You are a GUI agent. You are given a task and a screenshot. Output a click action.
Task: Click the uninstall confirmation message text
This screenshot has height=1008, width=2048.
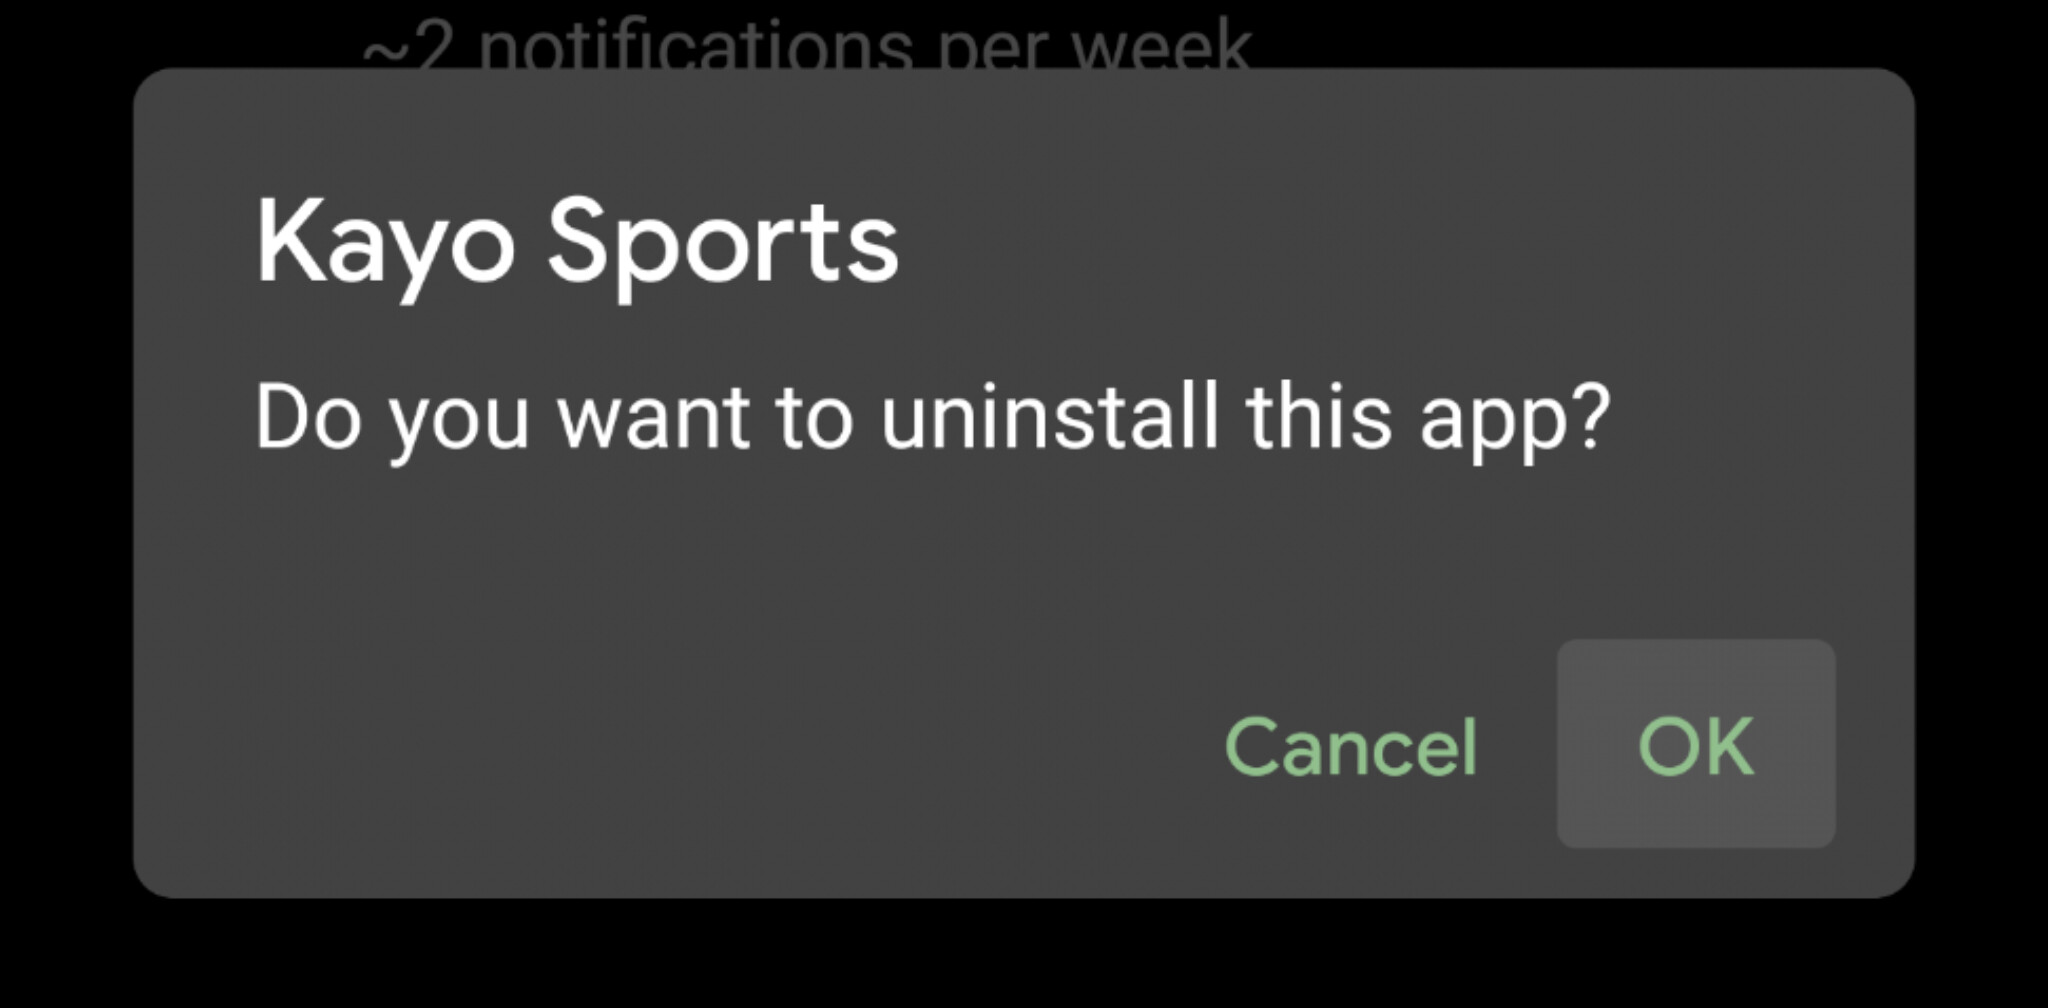[932, 420]
